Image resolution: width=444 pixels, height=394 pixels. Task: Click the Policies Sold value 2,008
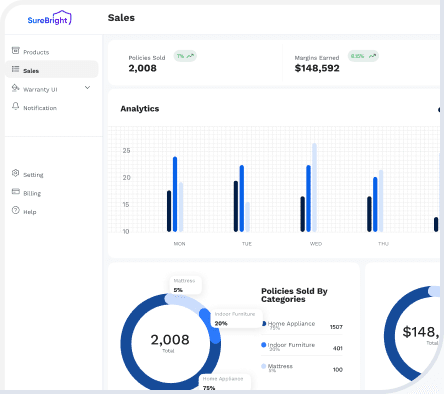tap(142, 68)
